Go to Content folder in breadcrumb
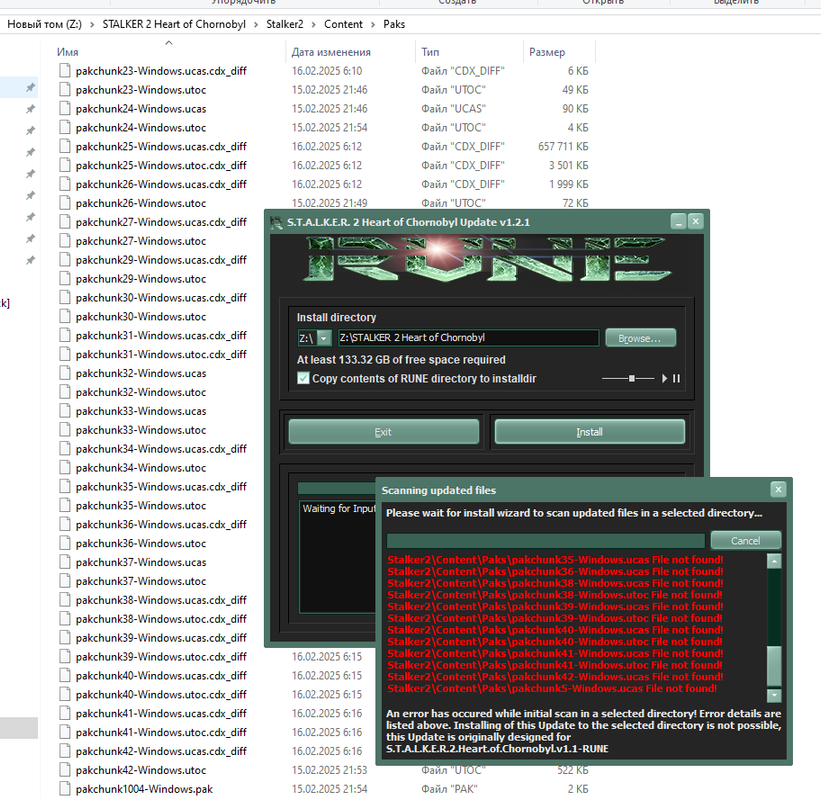The height and width of the screenshot is (800, 821). pyautogui.click(x=343, y=25)
